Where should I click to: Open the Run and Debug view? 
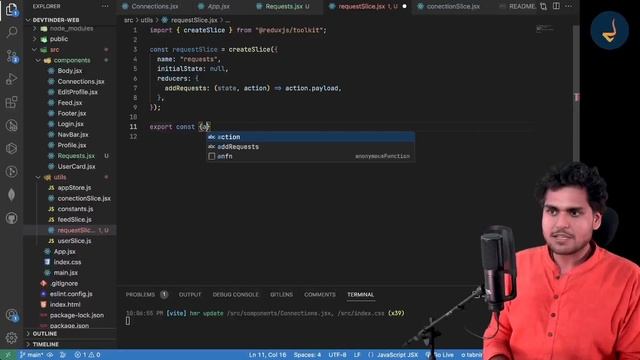coord(11,79)
